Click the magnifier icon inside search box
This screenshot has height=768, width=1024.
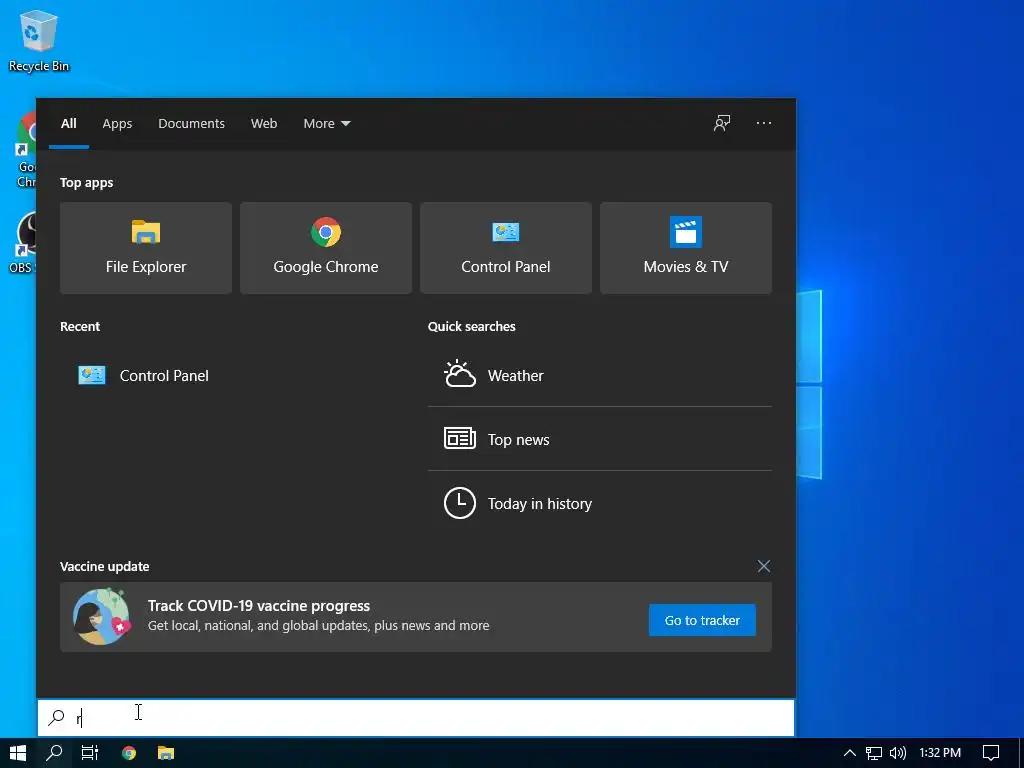[56, 718]
